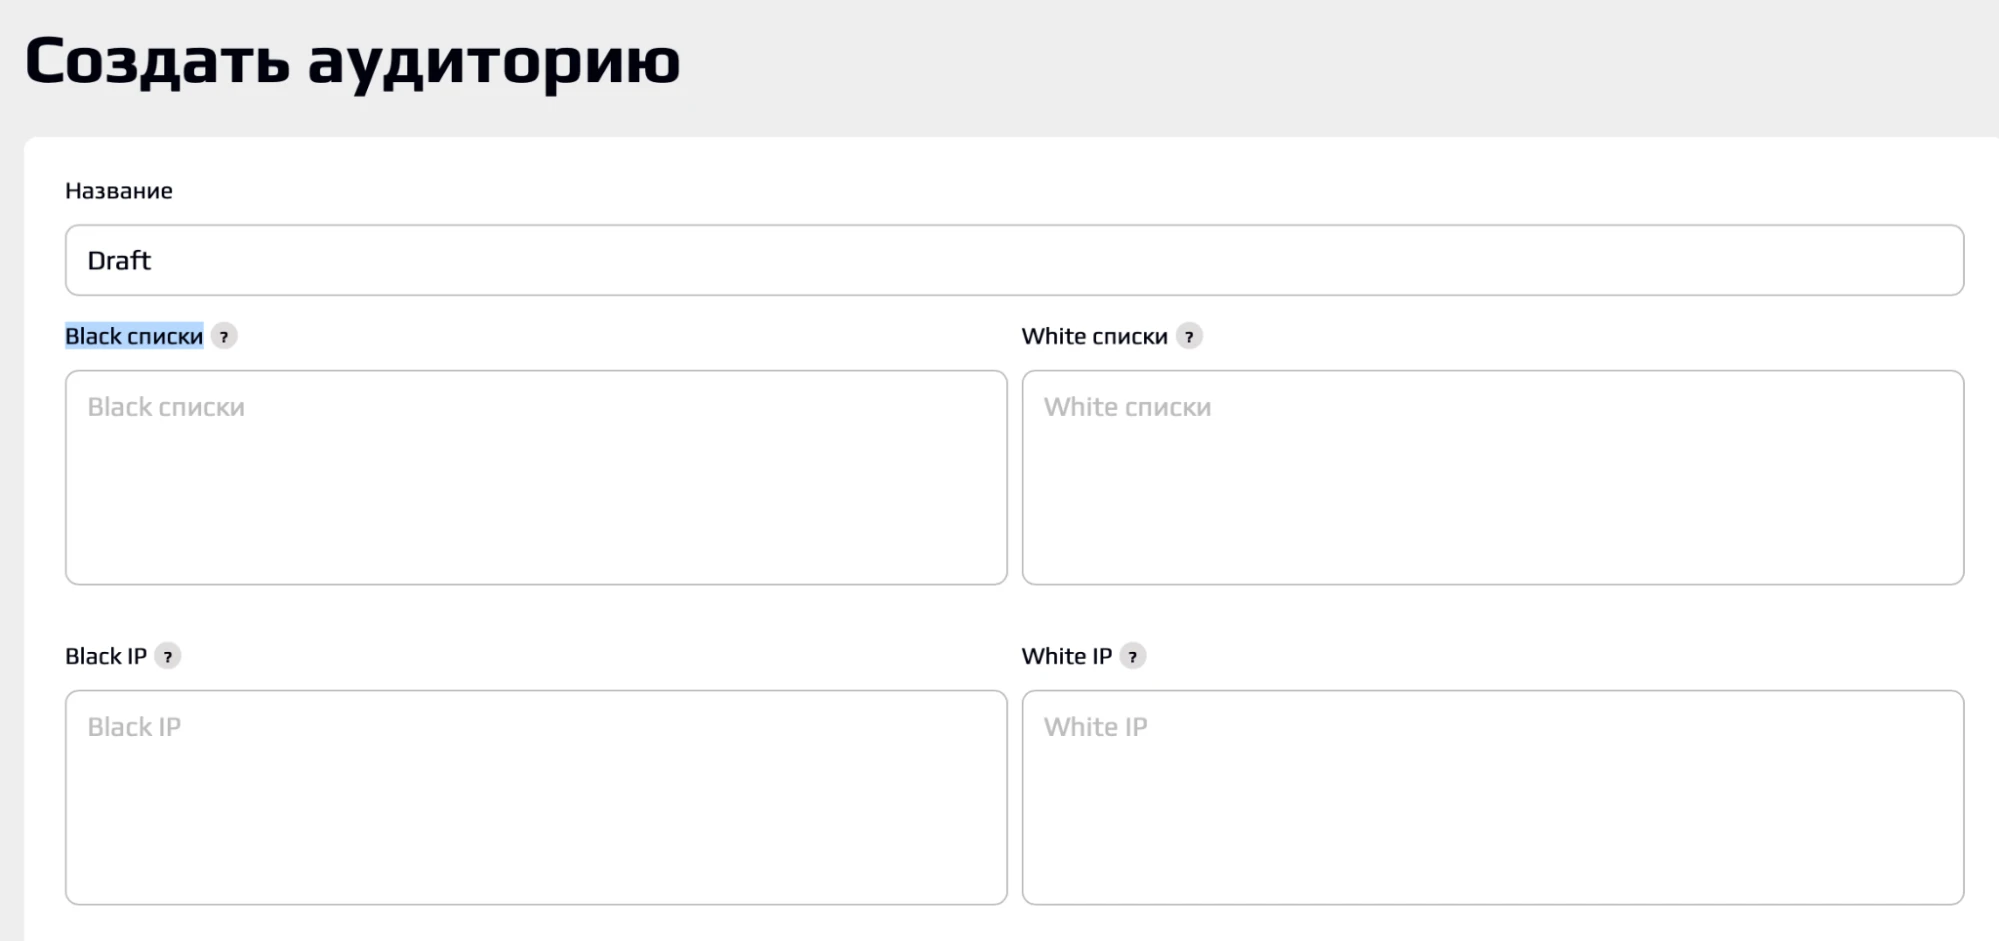Click the word Создать in the heading

click(x=158, y=62)
